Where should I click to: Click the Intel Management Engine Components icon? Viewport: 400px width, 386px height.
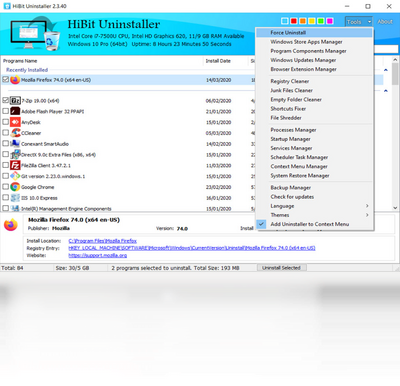15,208
